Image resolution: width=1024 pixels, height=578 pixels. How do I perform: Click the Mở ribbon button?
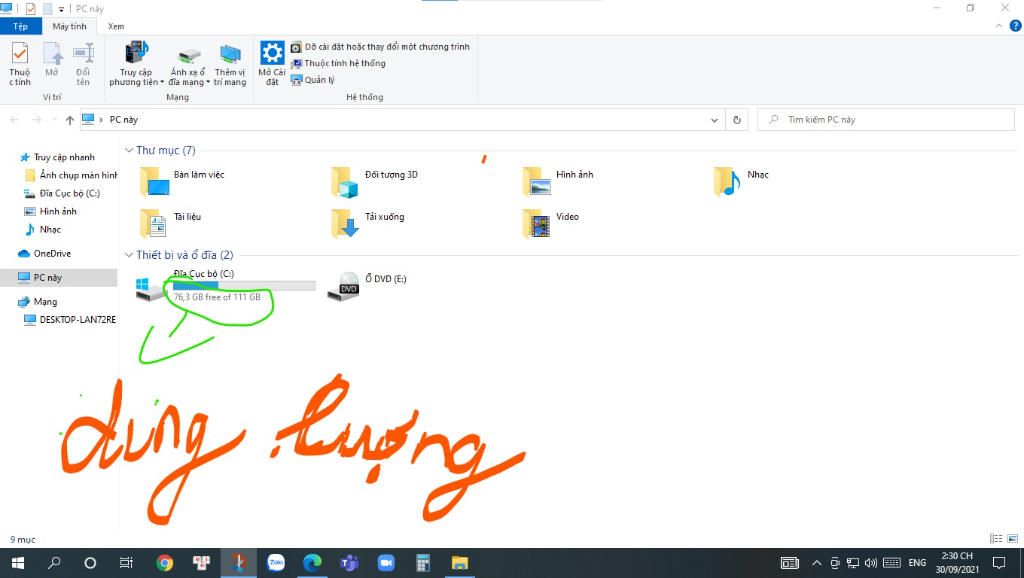point(52,60)
